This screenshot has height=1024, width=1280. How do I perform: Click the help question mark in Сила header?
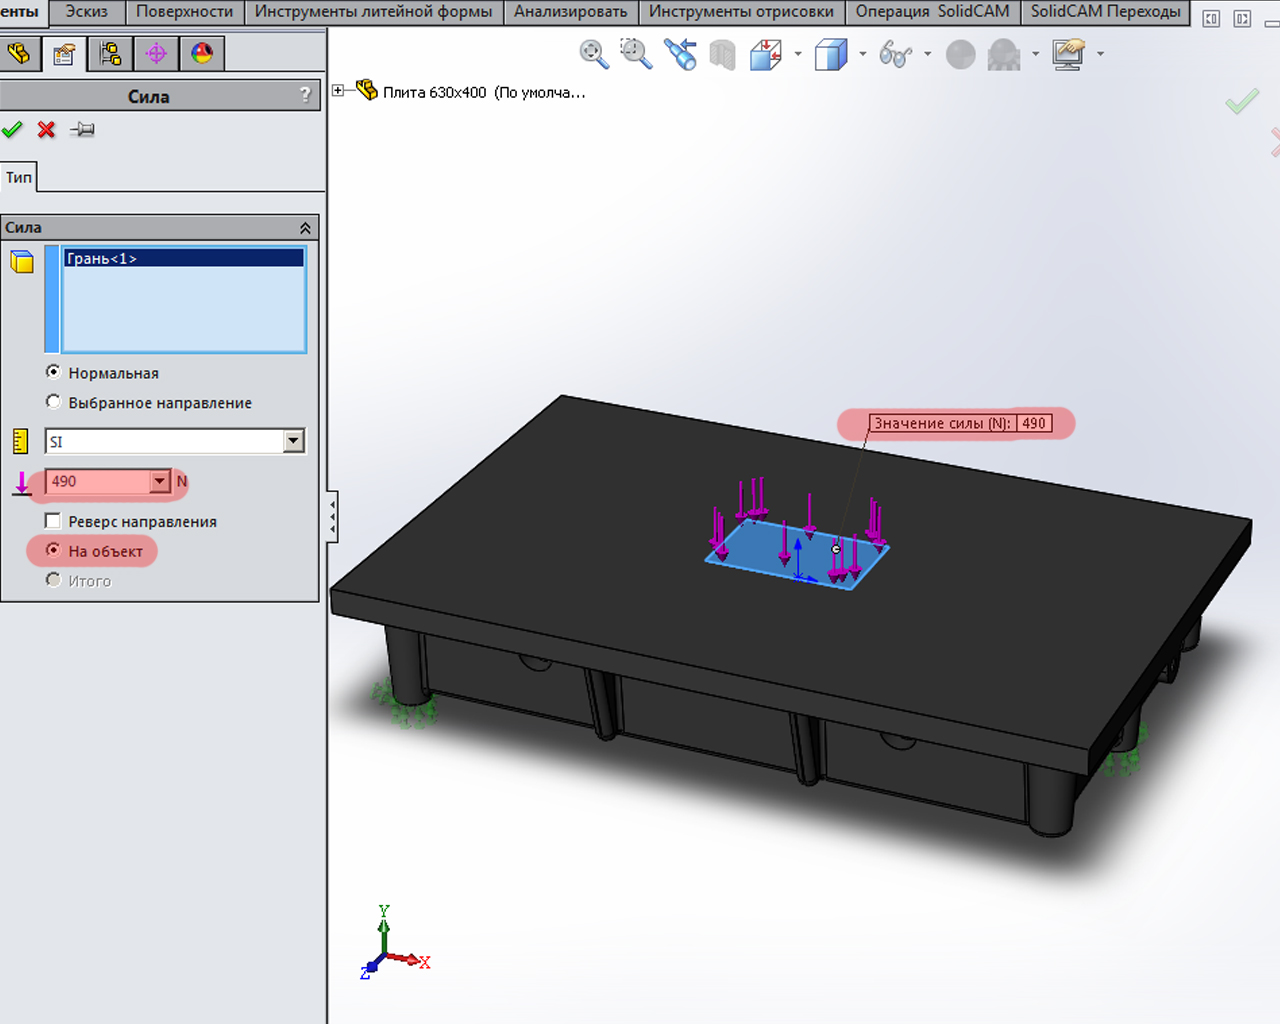click(305, 95)
